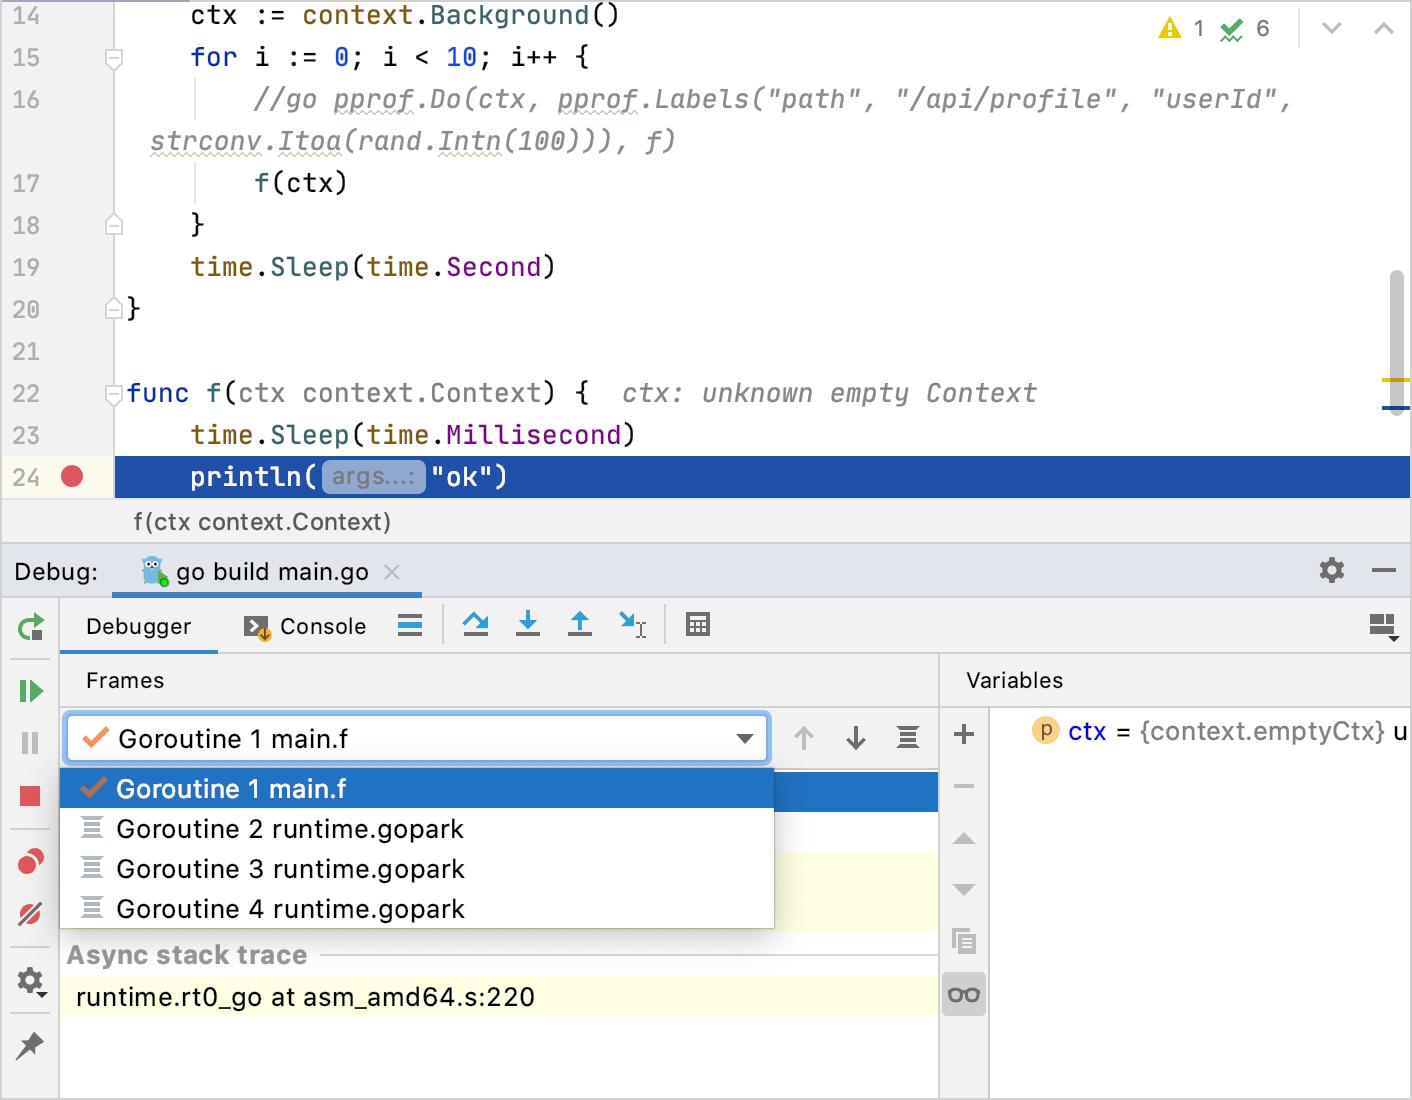The width and height of the screenshot is (1412, 1100).
Task: Select Goroutine 2 runtime.gopark from the list
Action: [x=290, y=828]
